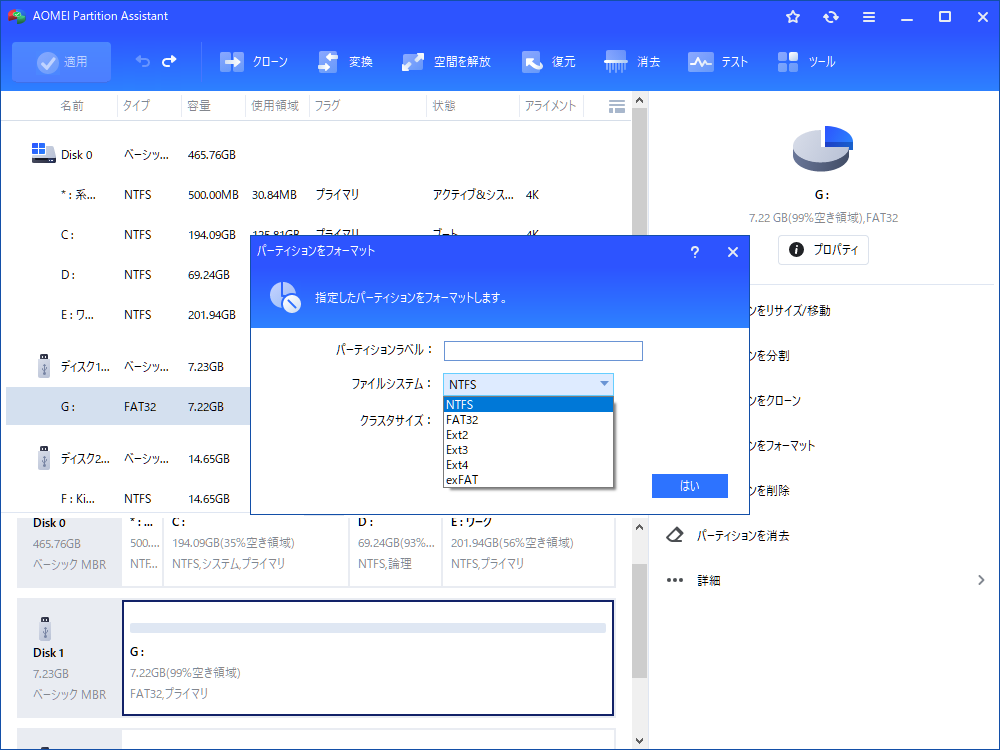Redo the last operation
The image size is (1000, 750).
pos(170,61)
